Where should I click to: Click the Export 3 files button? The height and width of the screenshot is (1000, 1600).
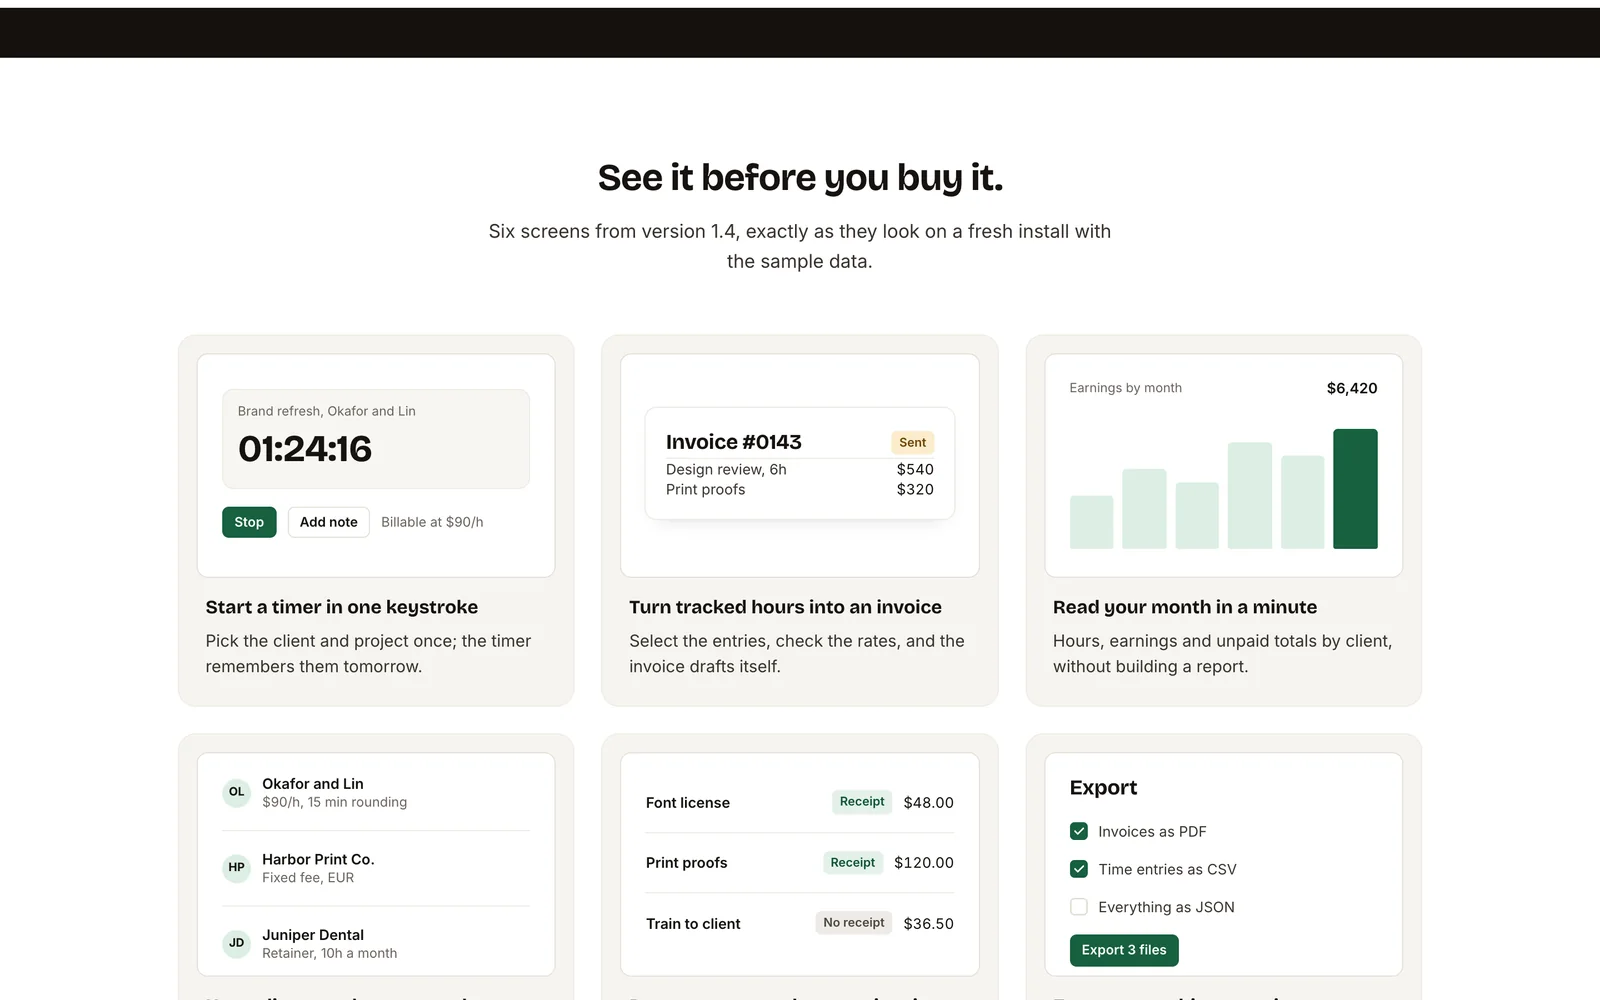click(x=1124, y=950)
